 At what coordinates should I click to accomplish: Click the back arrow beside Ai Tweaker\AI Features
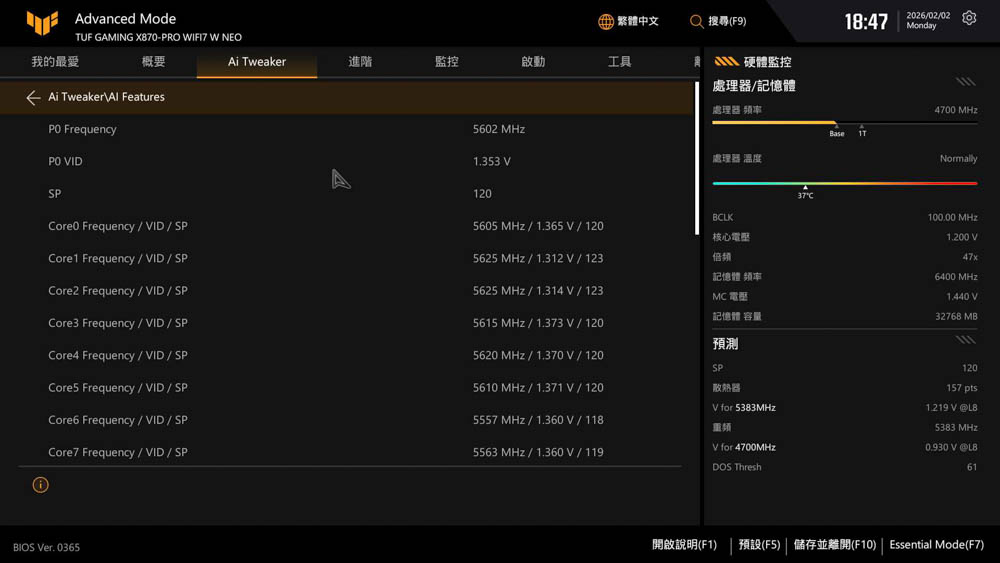click(x=33, y=98)
